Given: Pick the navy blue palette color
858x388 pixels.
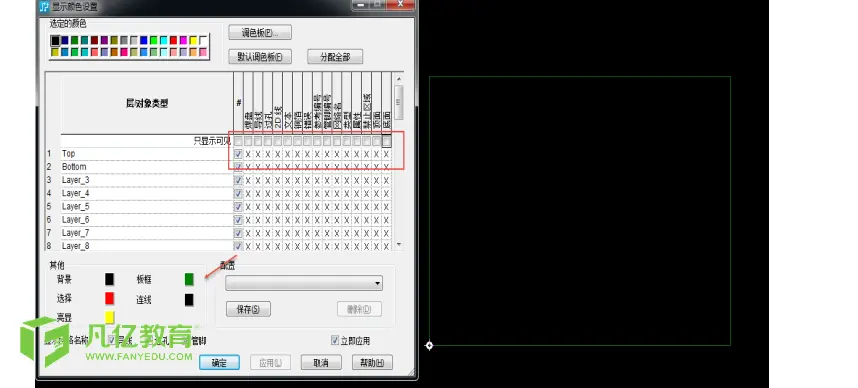Looking at the screenshot, I should pos(65,40).
